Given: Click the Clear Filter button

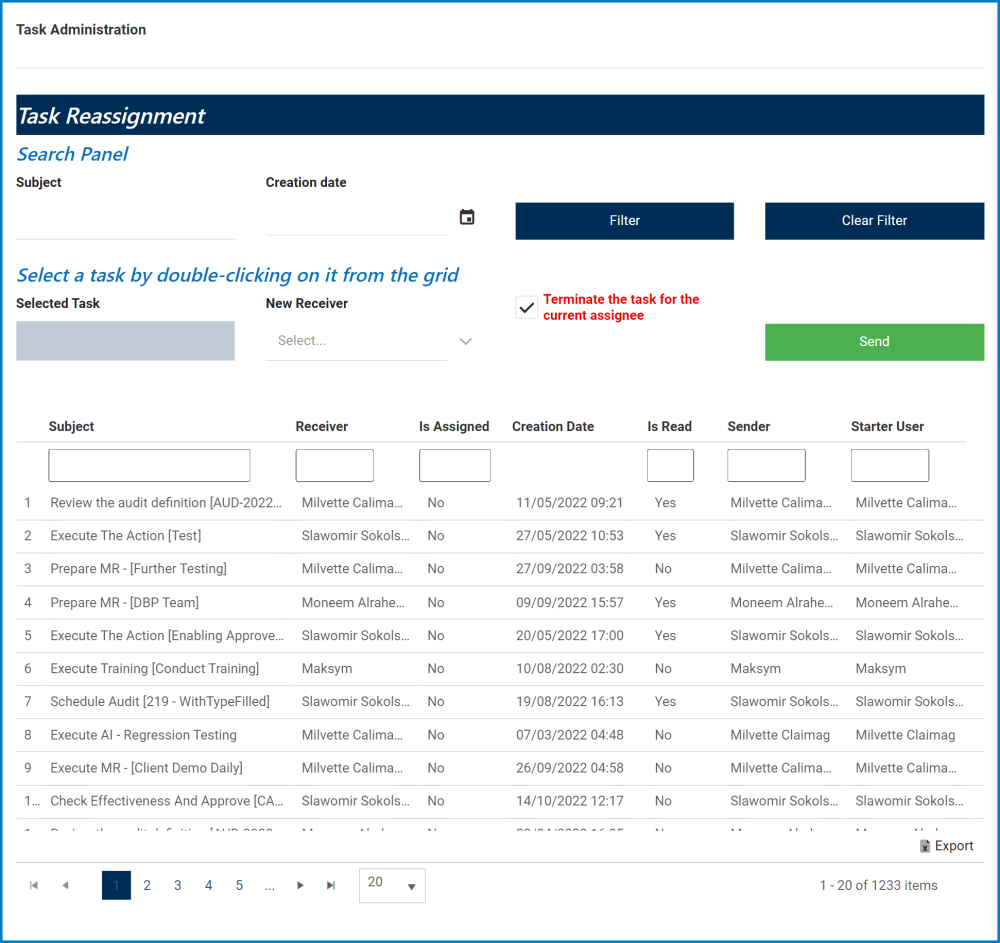Looking at the screenshot, I should click(x=874, y=220).
